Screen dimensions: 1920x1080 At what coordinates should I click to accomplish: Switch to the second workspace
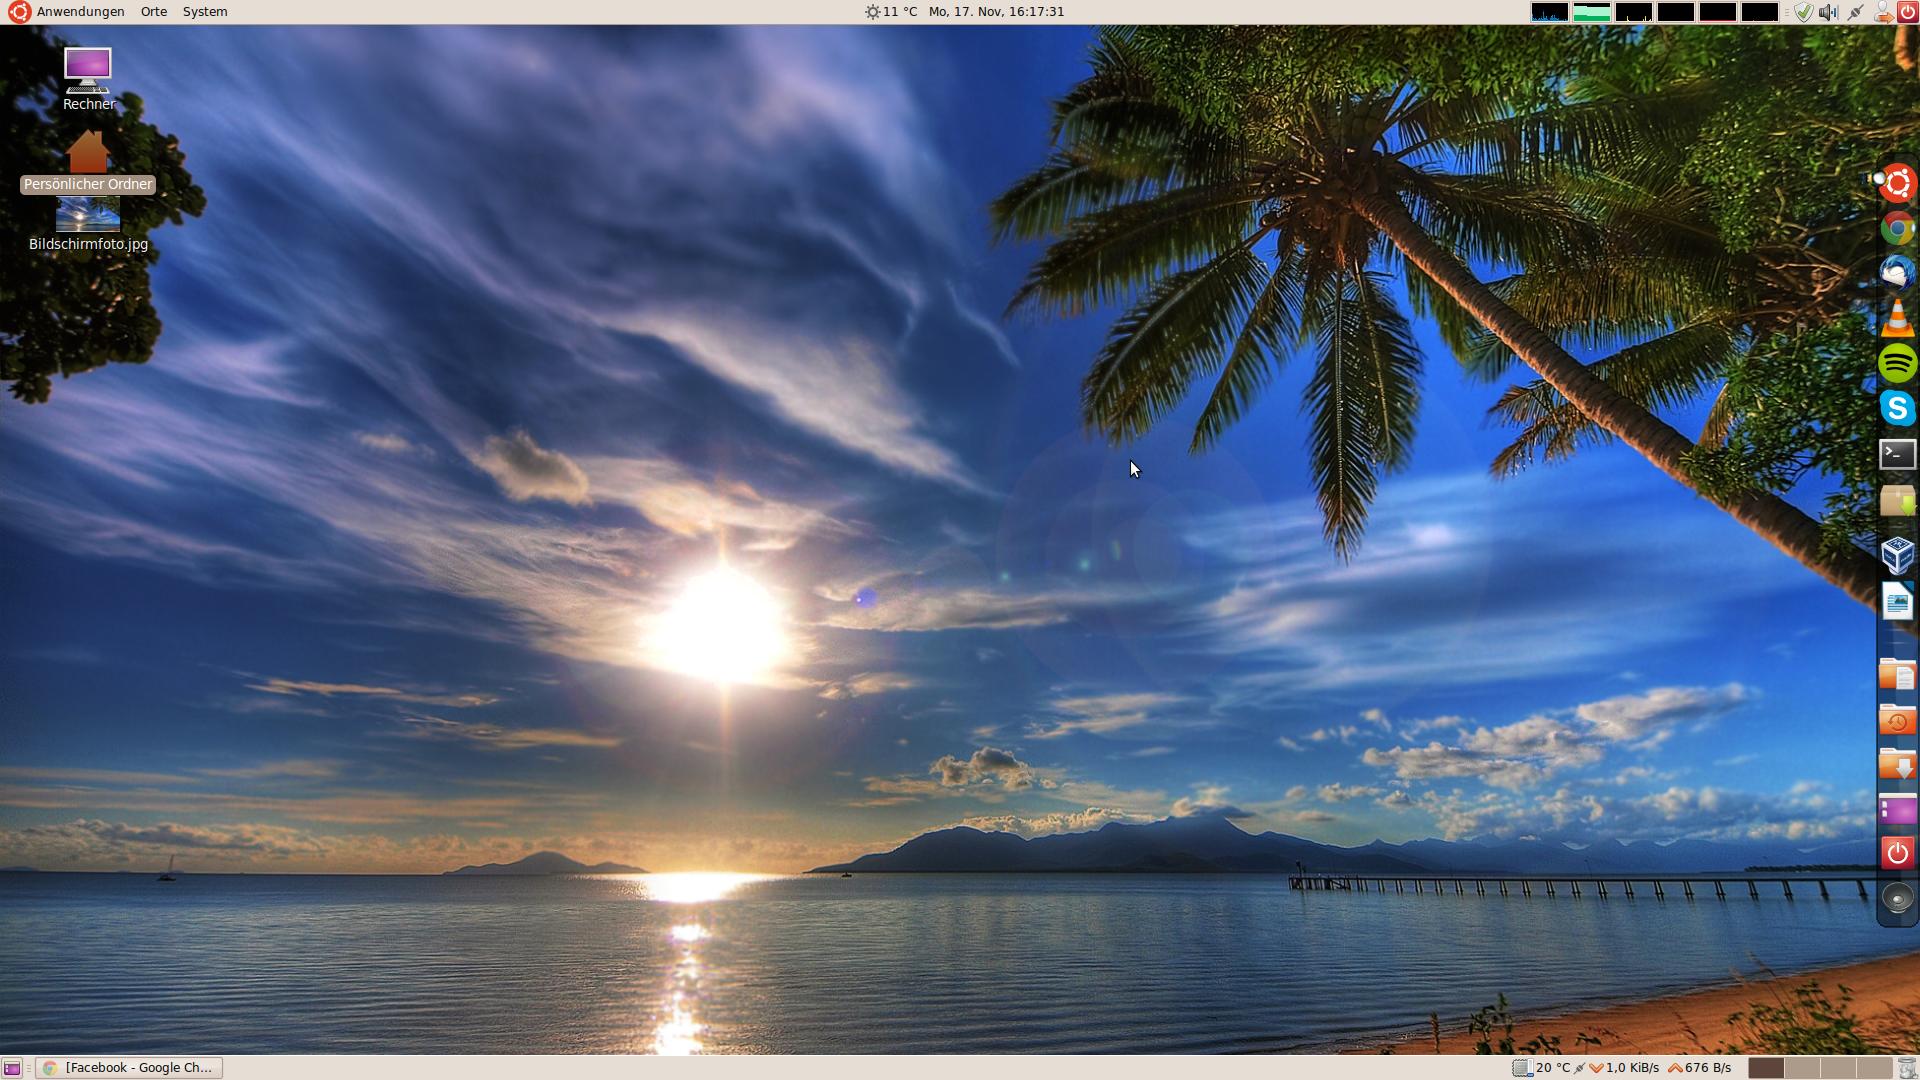pos(1802,1068)
